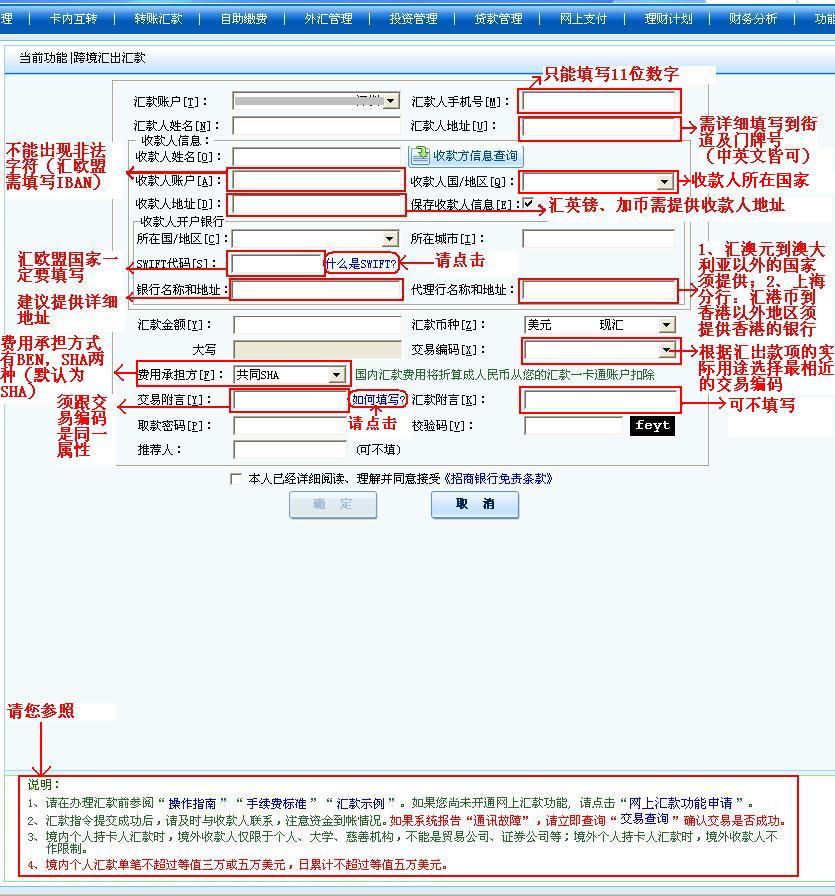The height and width of the screenshot is (896, 835).
Task: Click the SWIFT代码 input field
Action: tap(278, 263)
